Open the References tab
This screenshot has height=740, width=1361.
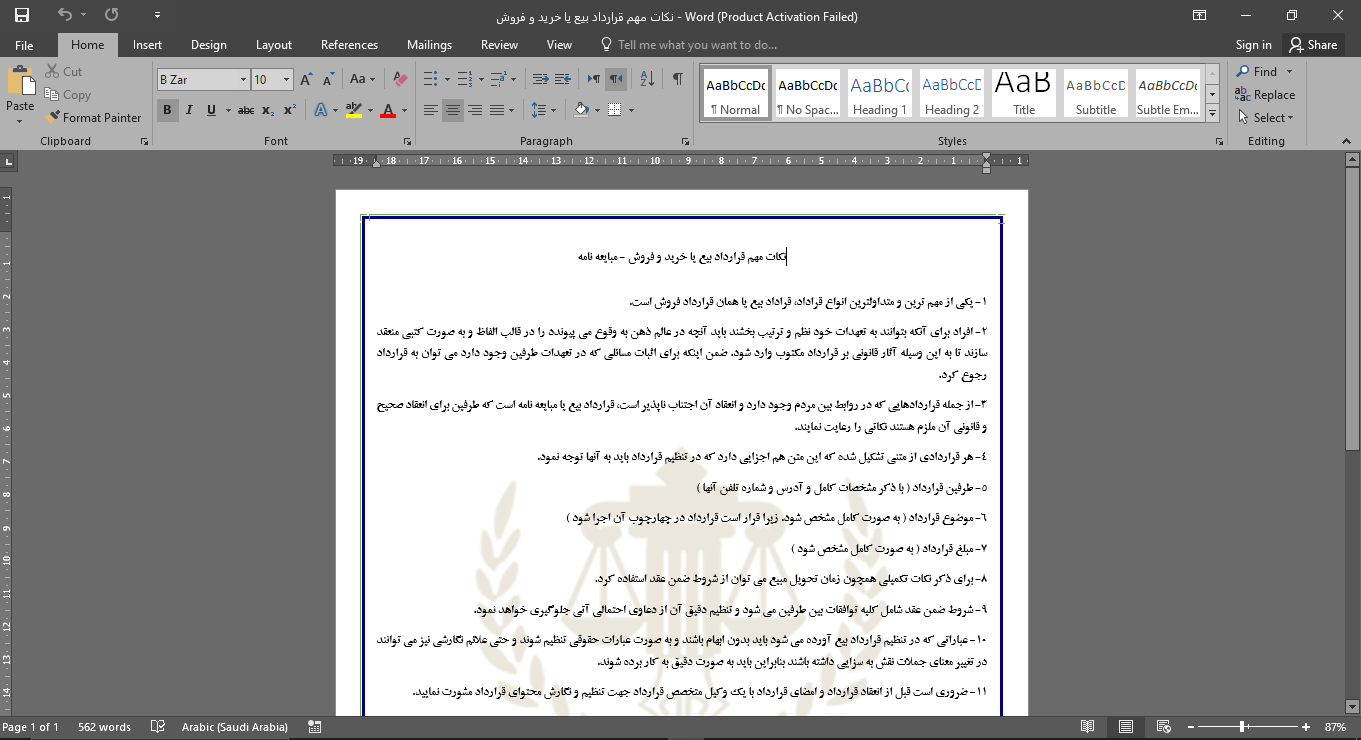[349, 45]
